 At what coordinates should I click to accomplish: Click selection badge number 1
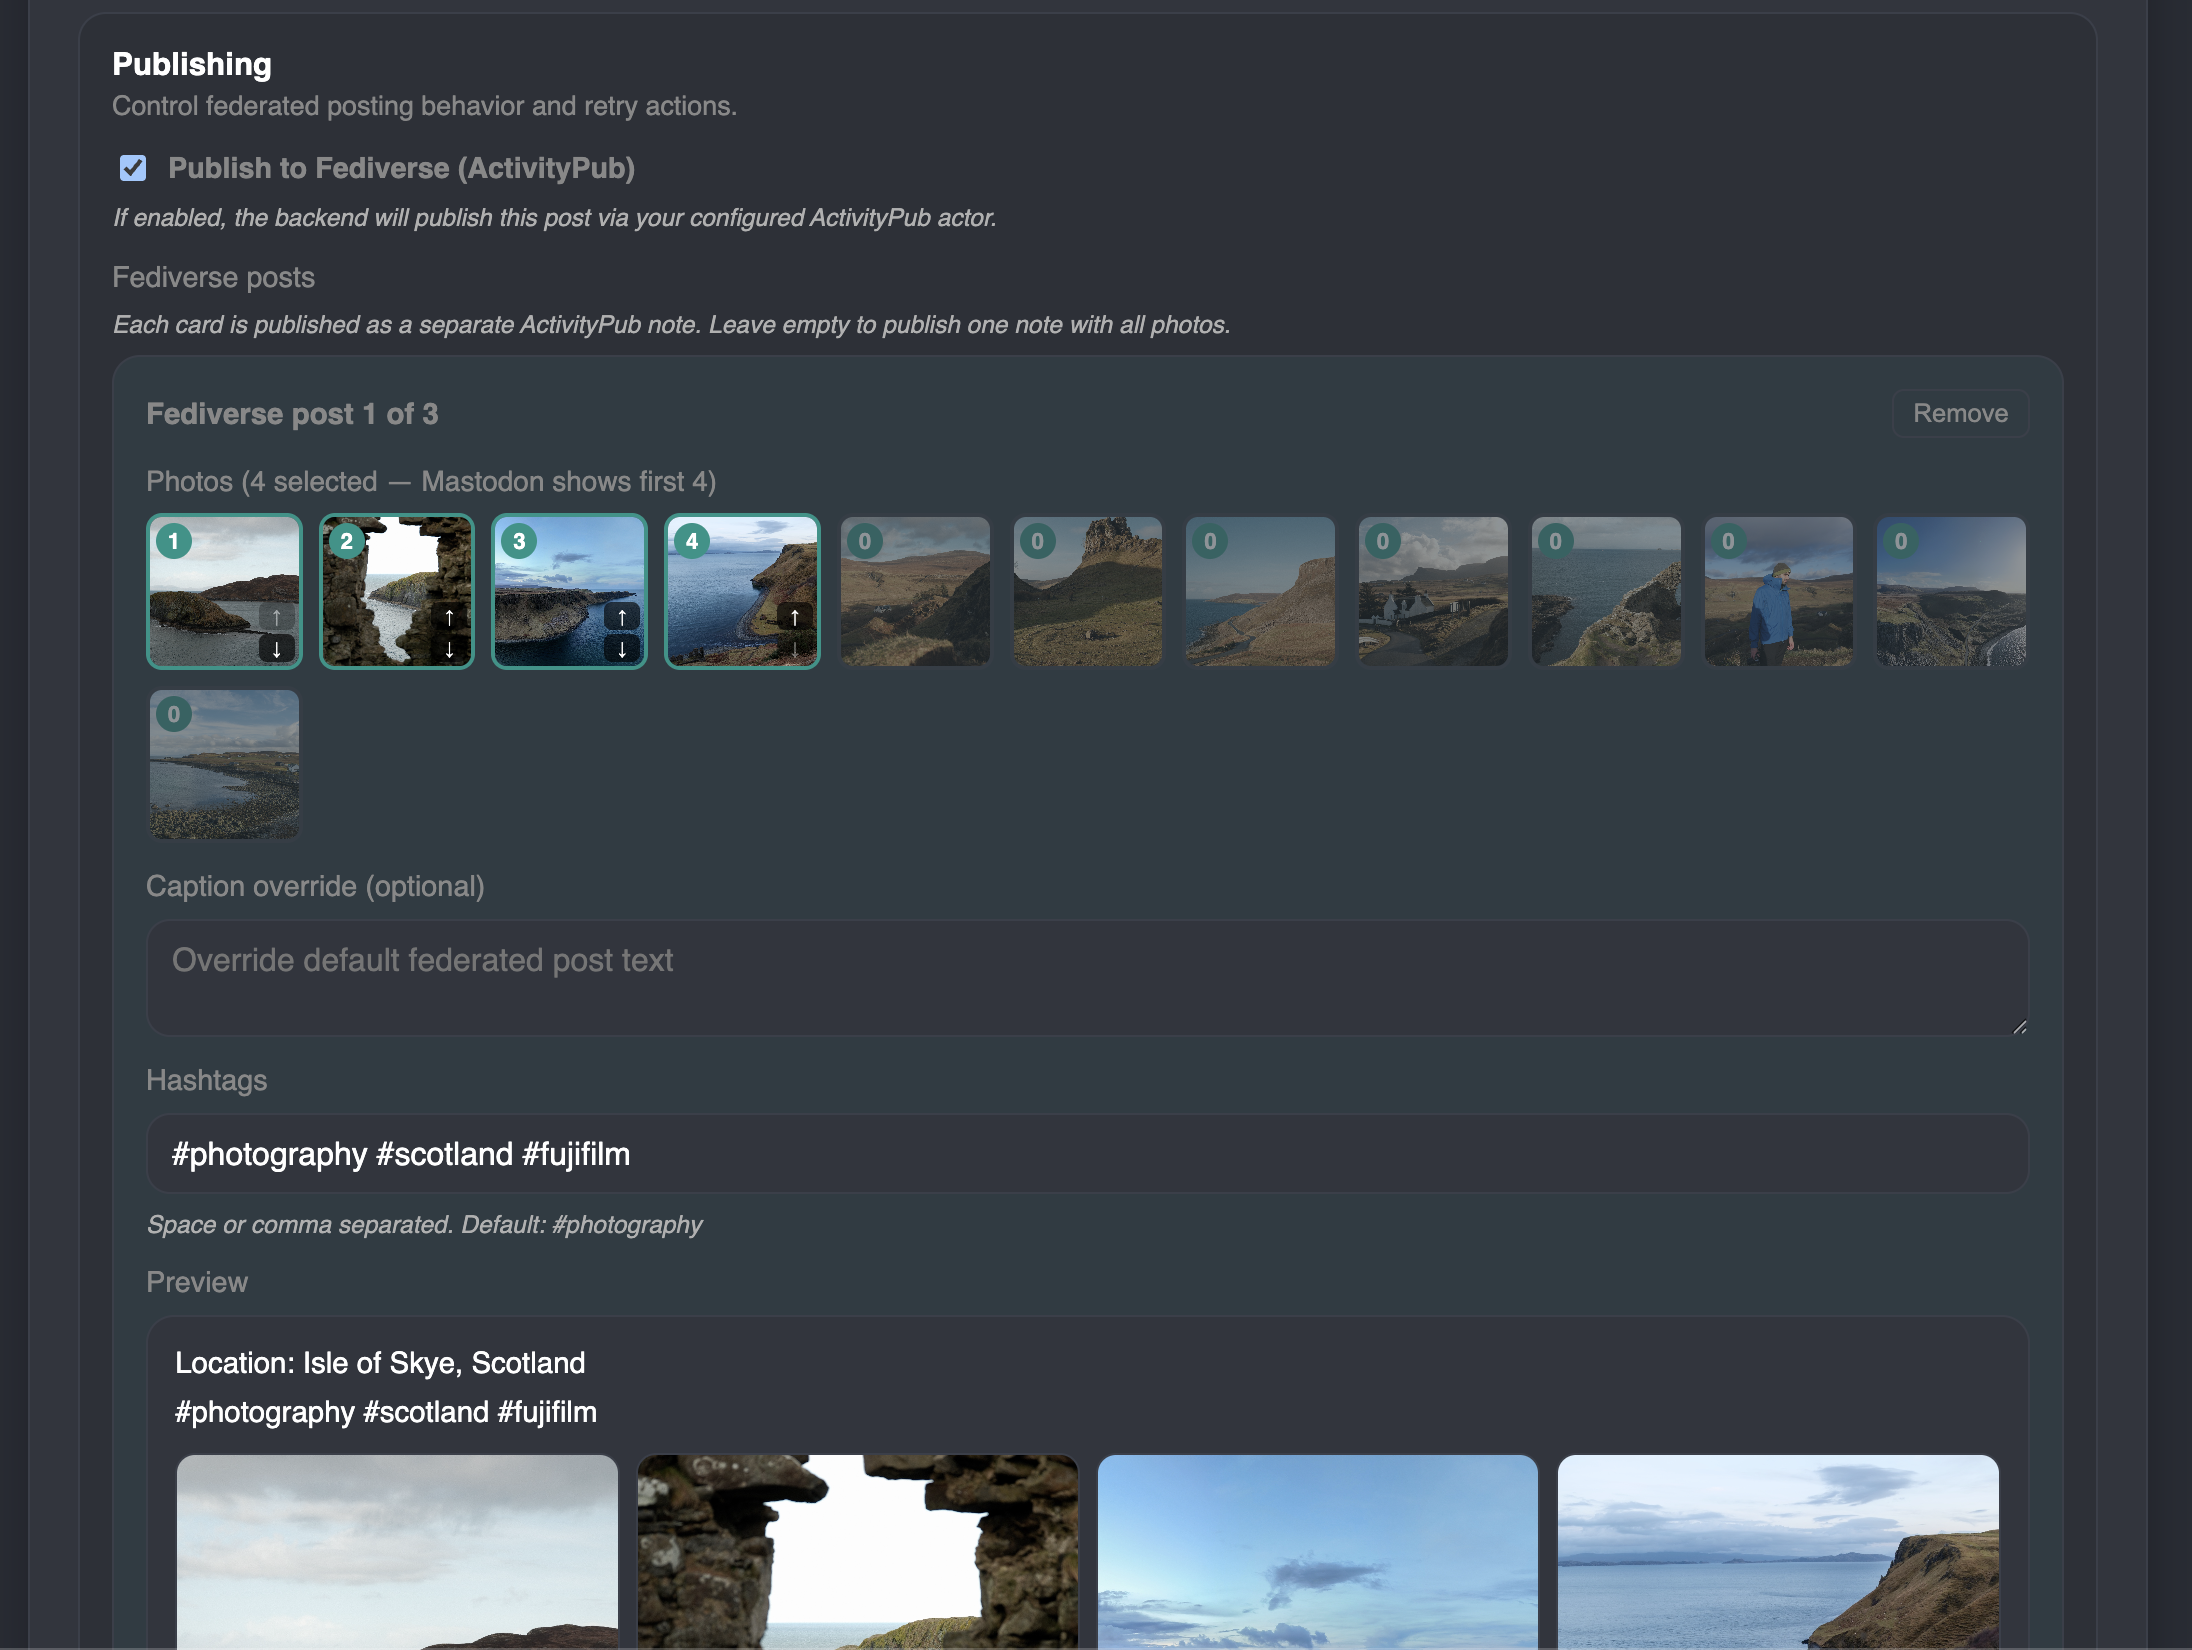point(174,542)
